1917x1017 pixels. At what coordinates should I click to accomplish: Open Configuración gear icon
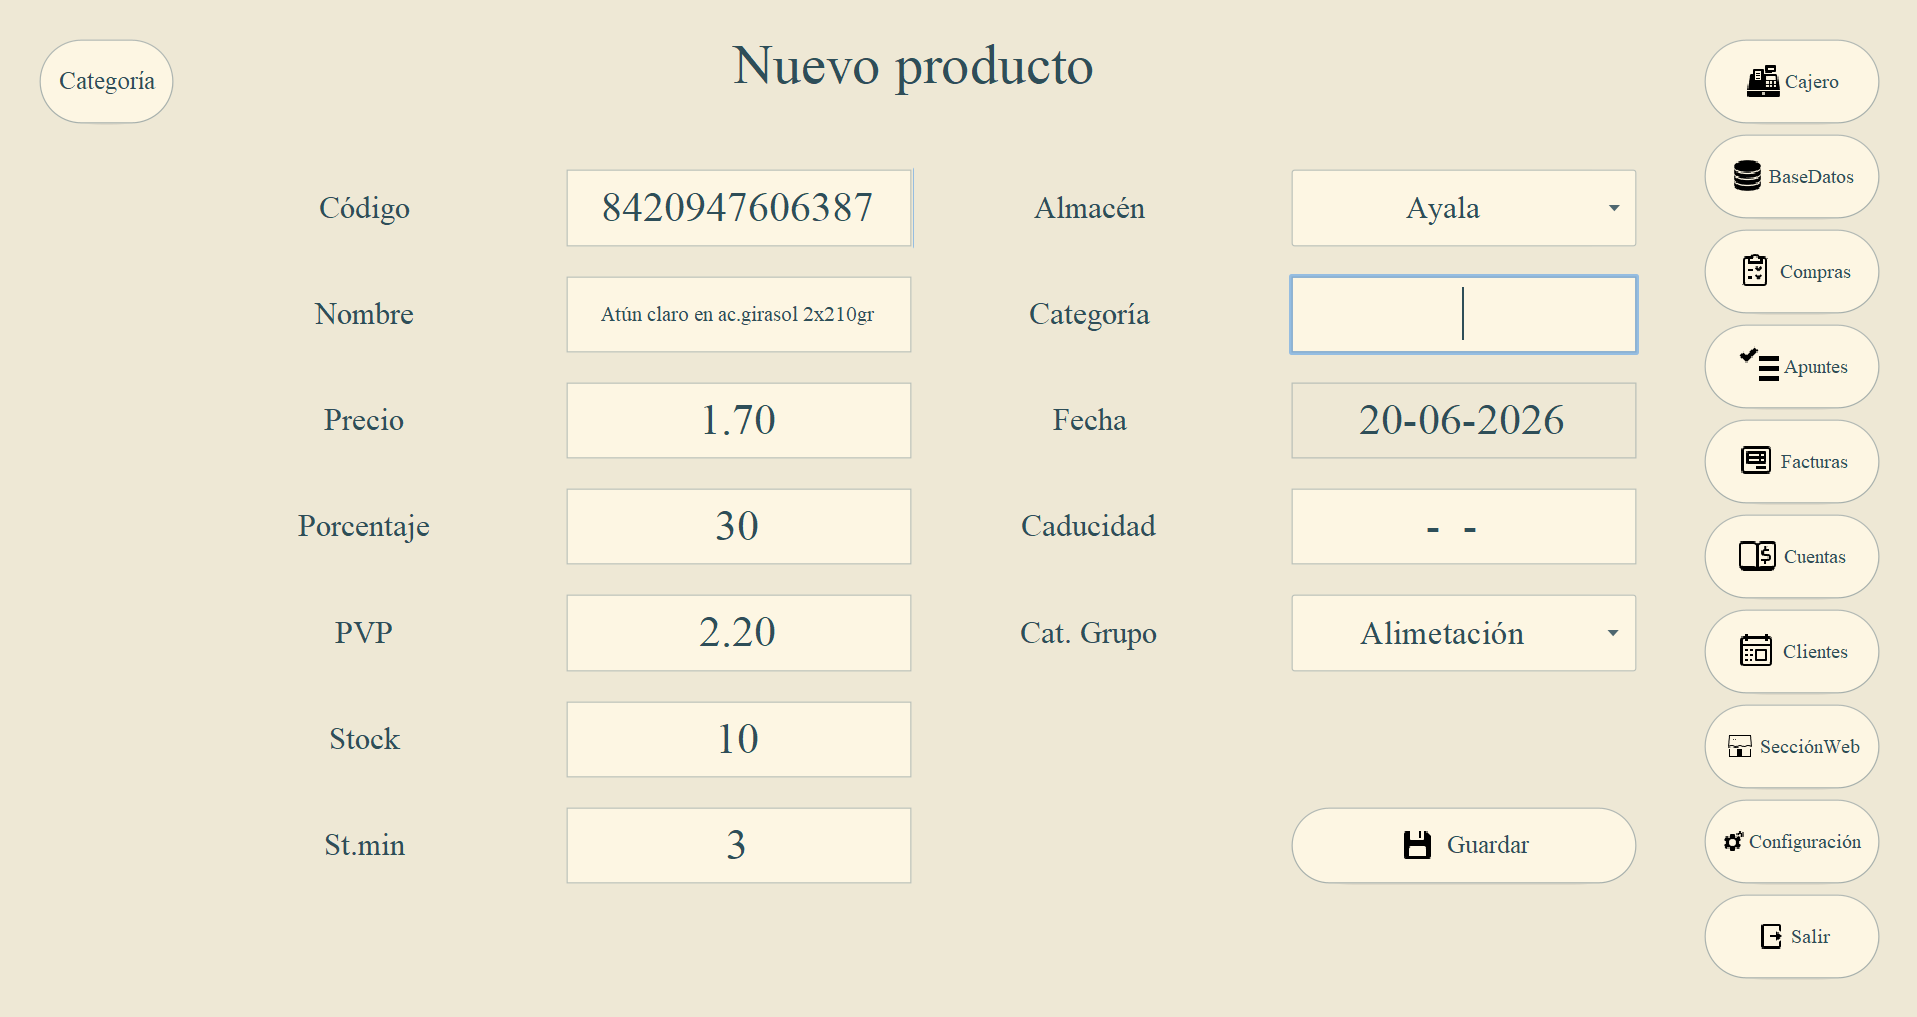point(1734,841)
